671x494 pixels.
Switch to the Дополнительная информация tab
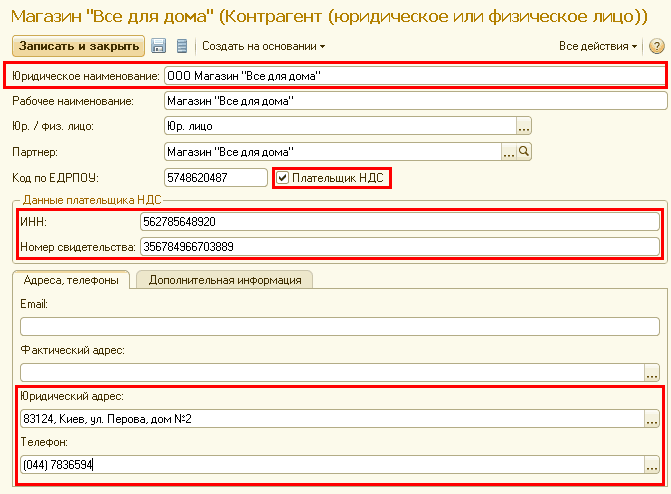point(225,280)
